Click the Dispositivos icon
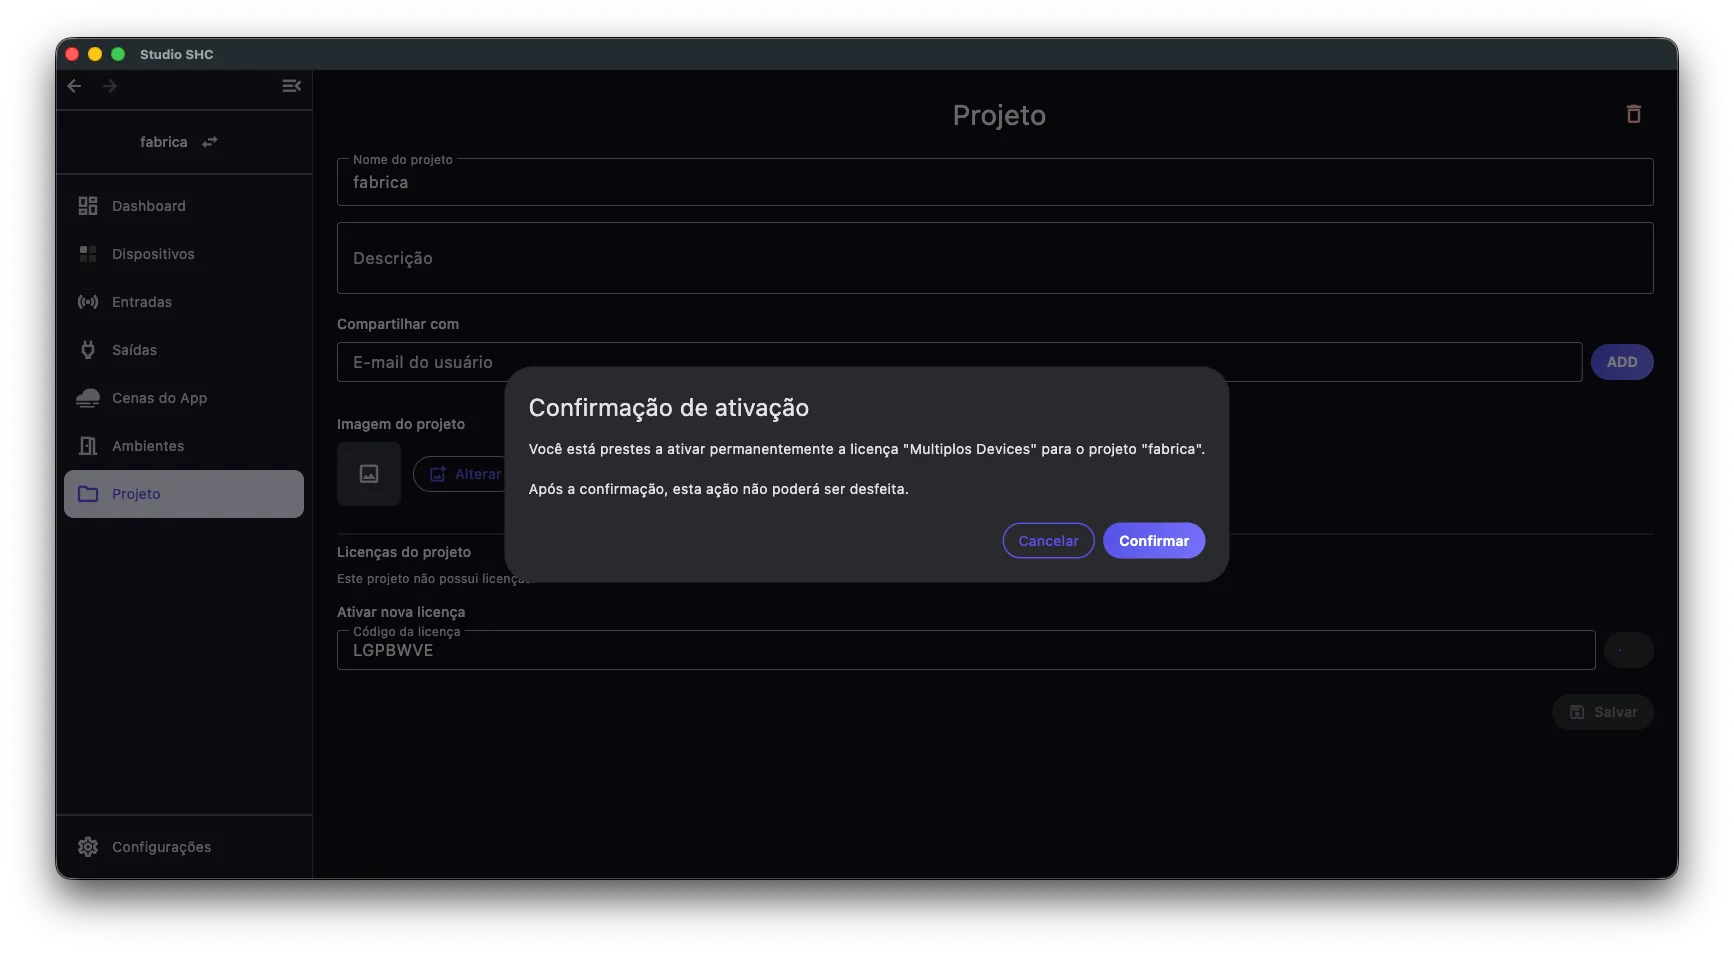The width and height of the screenshot is (1734, 953). [x=88, y=254]
